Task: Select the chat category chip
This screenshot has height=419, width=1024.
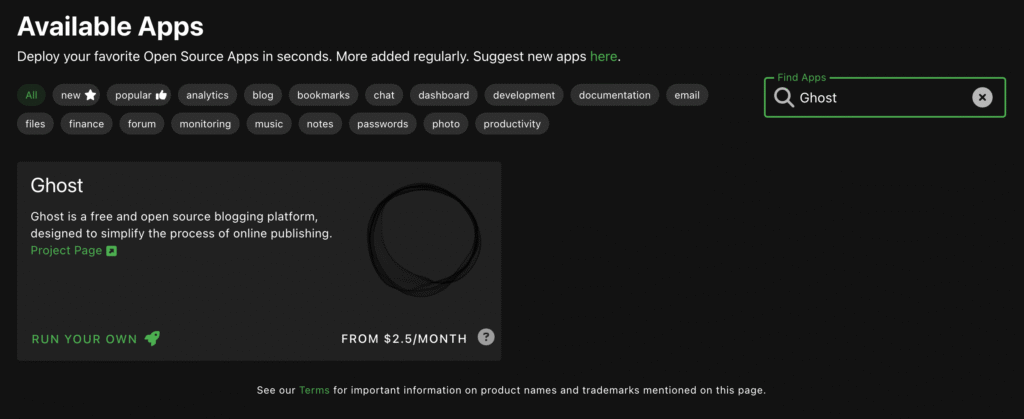Action: point(384,95)
